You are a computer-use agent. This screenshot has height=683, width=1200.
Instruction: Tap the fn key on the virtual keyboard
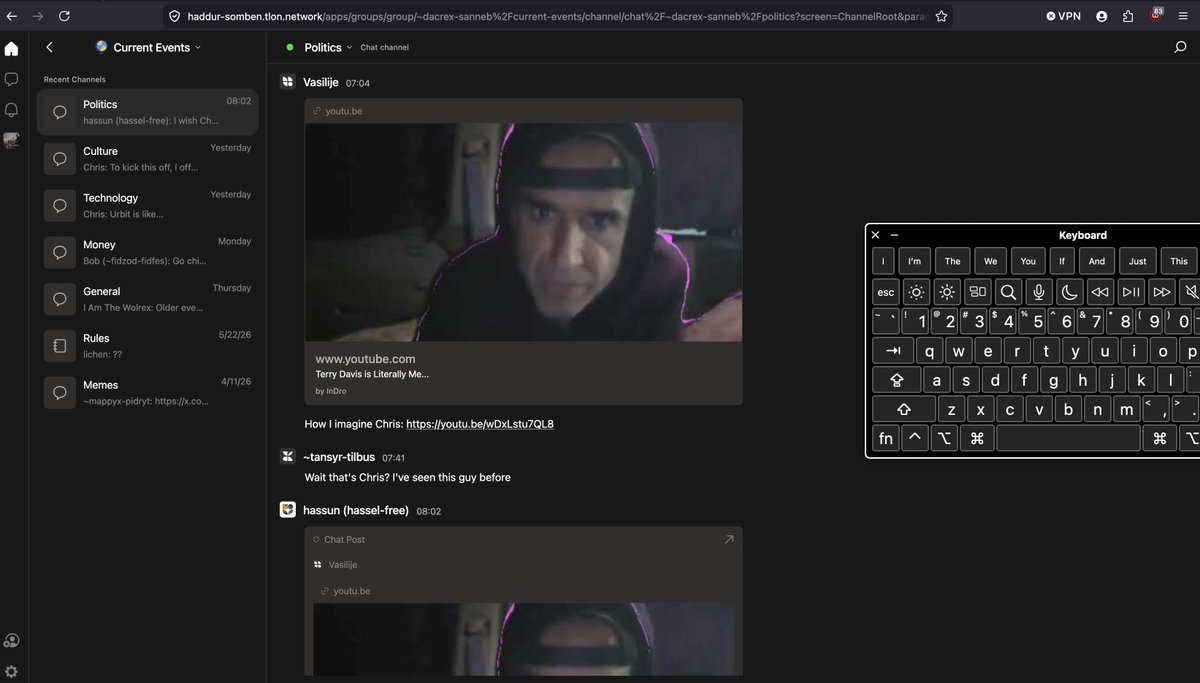(x=886, y=438)
